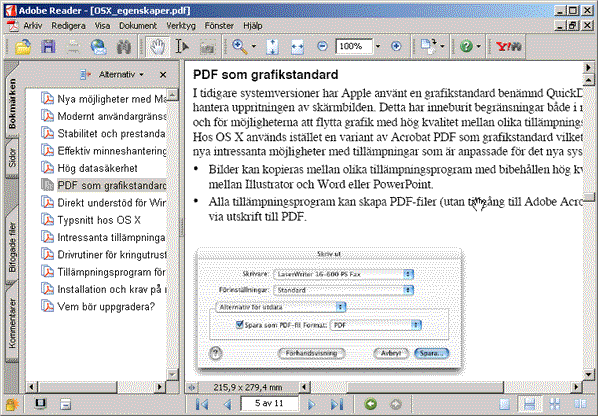Open the Alternativ dropdown in bookmarks panel

click(121, 74)
